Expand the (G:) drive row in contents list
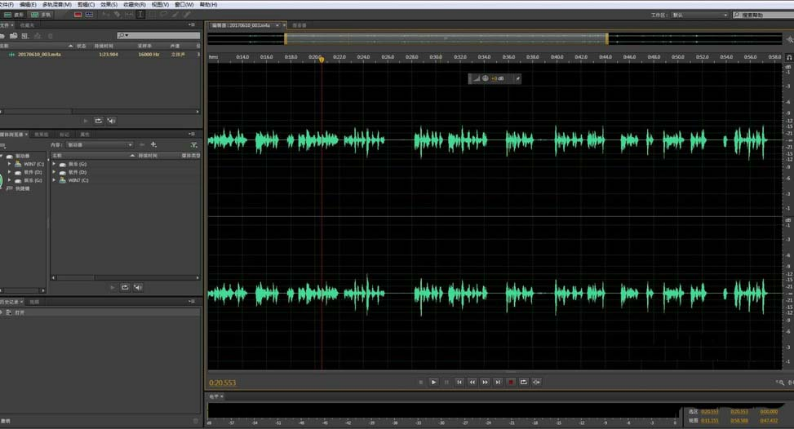Image resolution: width=794 pixels, height=429 pixels. click(54, 164)
